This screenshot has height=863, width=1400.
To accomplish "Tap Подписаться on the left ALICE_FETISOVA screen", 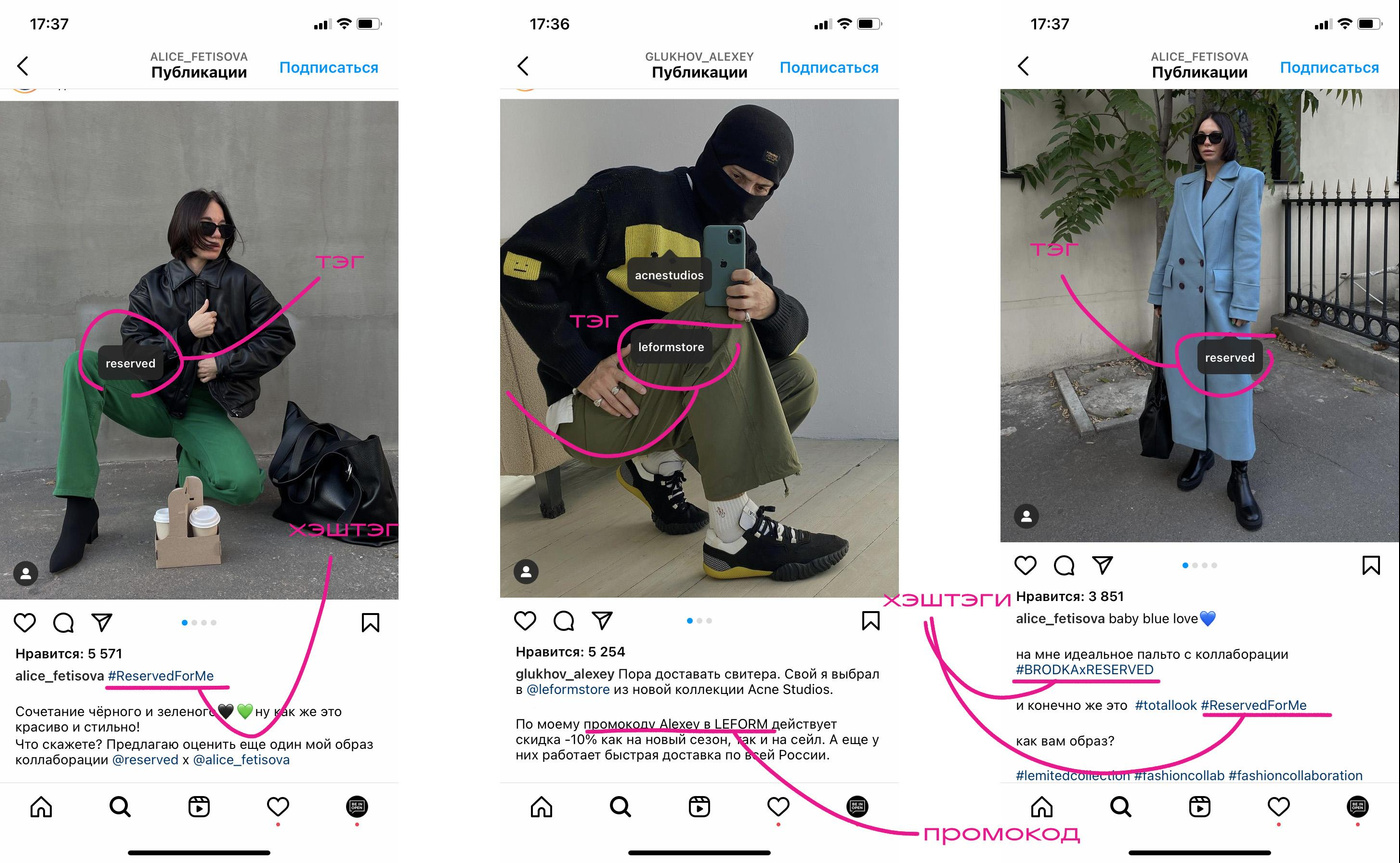I will point(329,68).
